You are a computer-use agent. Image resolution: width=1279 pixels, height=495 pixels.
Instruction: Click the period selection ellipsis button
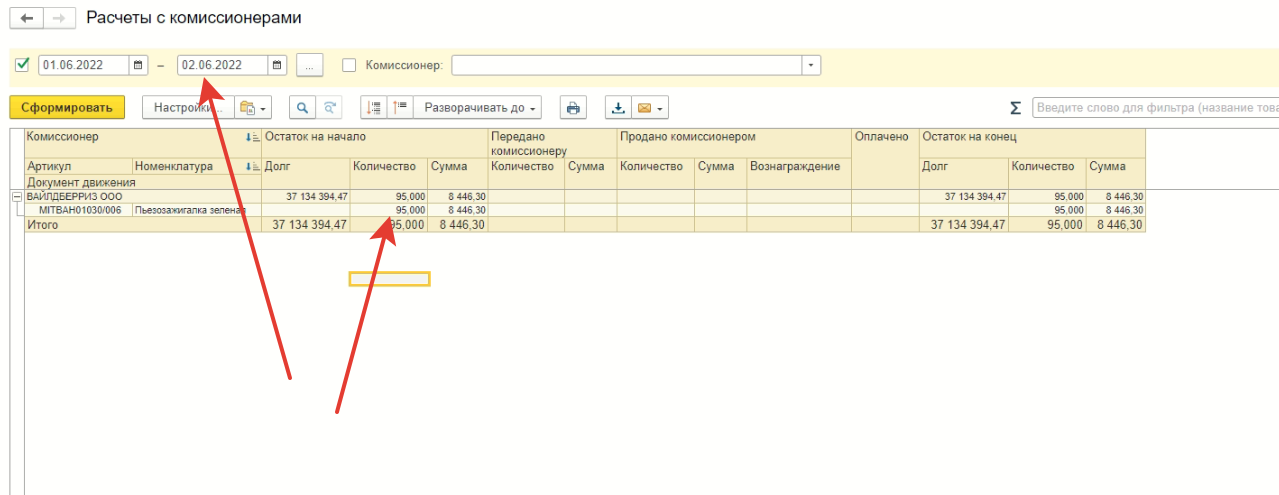(309, 65)
